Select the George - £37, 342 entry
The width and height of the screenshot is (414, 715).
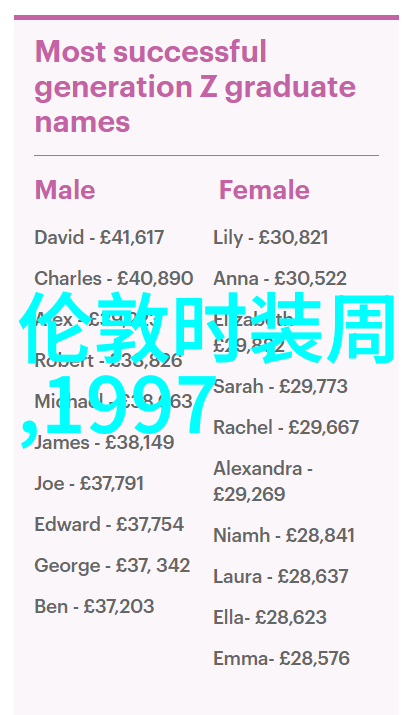(x=113, y=565)
